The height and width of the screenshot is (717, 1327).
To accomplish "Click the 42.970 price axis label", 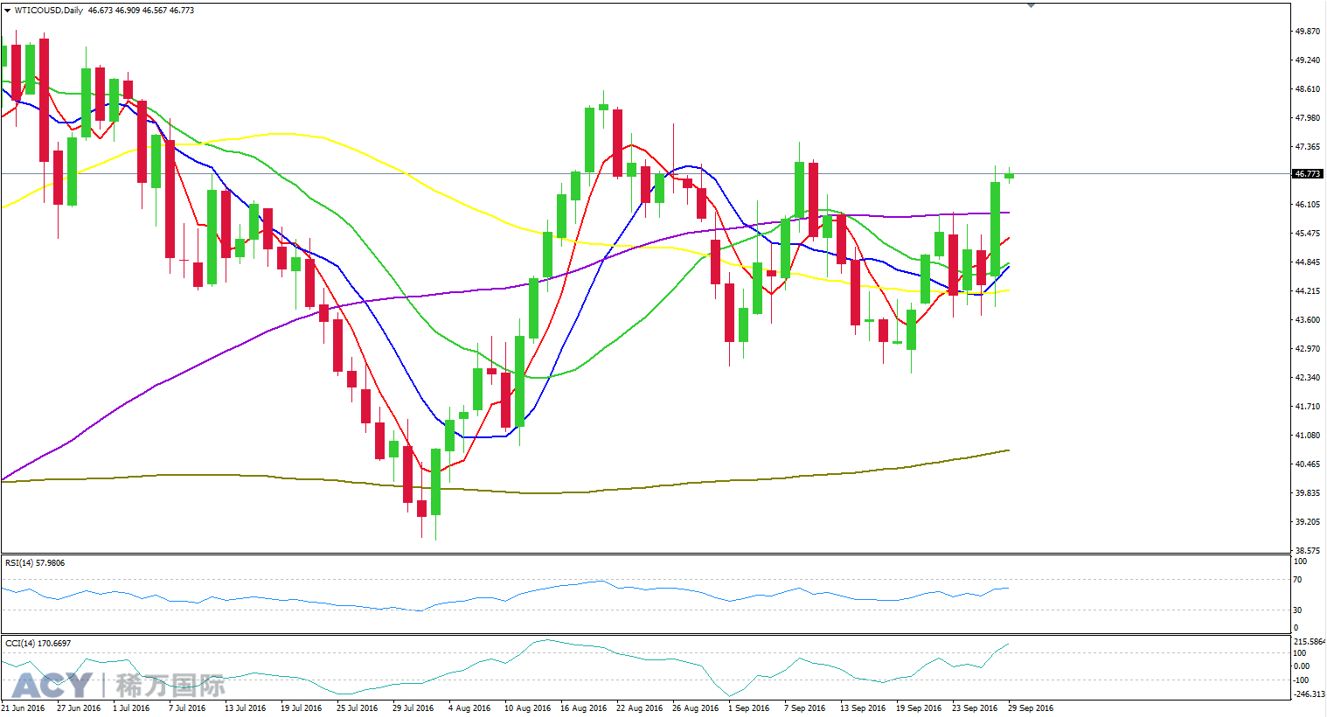I will (x=1306, y=349).
